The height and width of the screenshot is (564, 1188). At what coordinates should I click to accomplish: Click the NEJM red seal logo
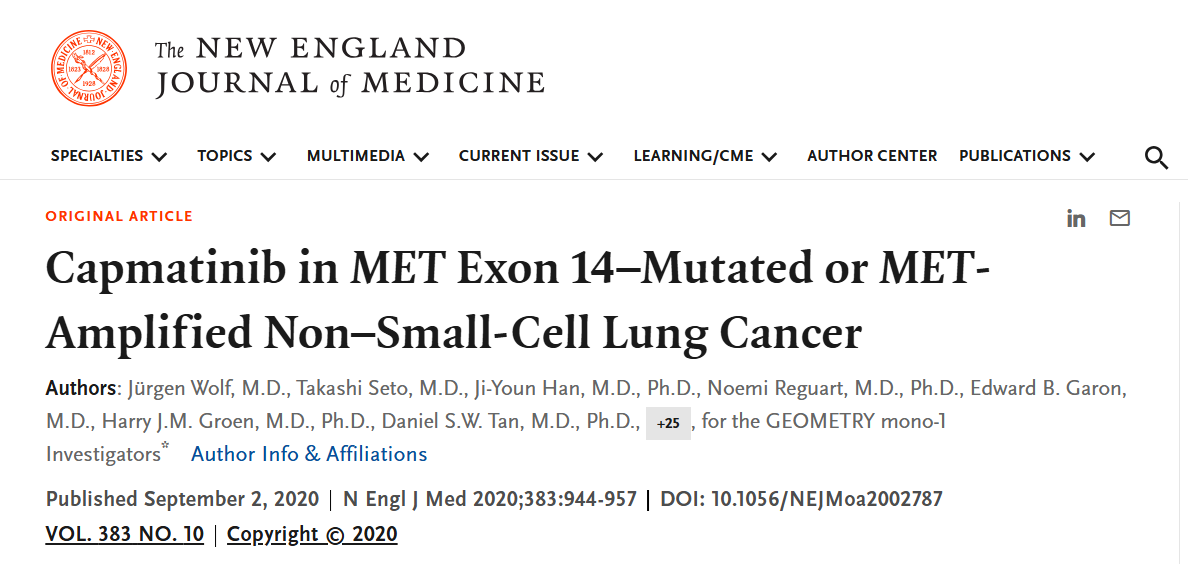click(x=89, y=68)
